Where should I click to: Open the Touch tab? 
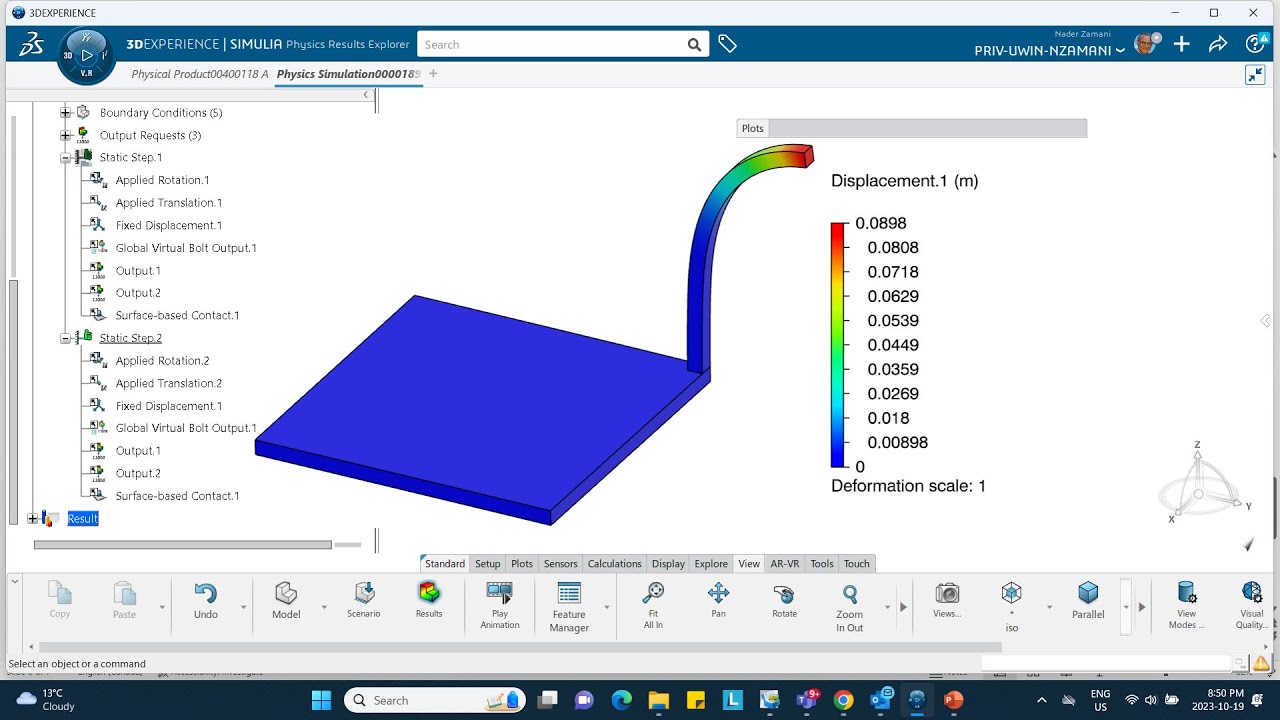coord(857,564)
